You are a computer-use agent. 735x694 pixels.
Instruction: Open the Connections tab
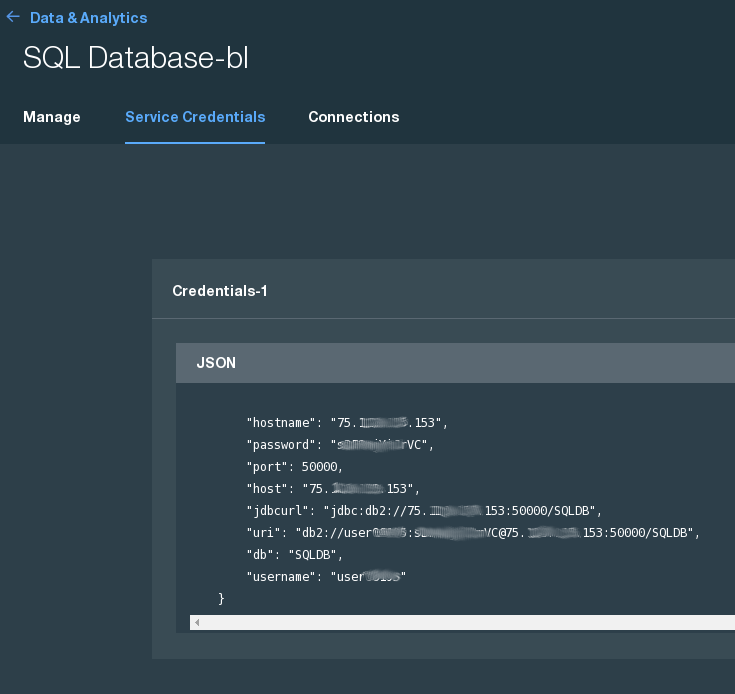[354, 117]
